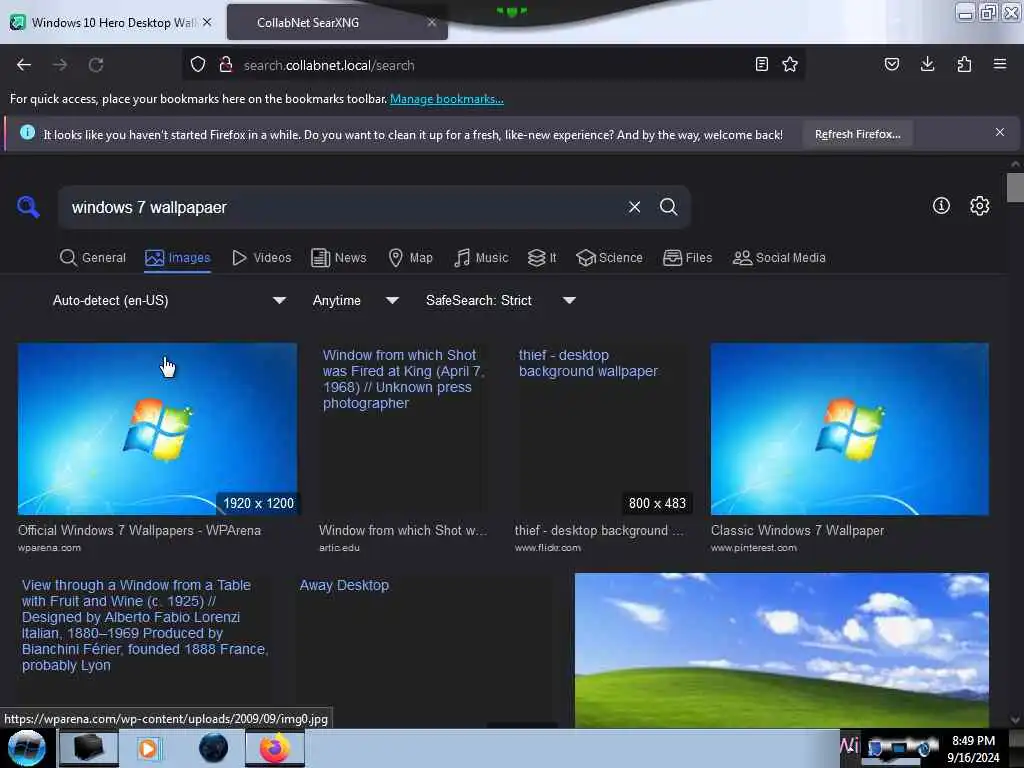1024x768 pixels.
Task: Click the Firefox taskbar icon
Action: click(x=275, y=748)
